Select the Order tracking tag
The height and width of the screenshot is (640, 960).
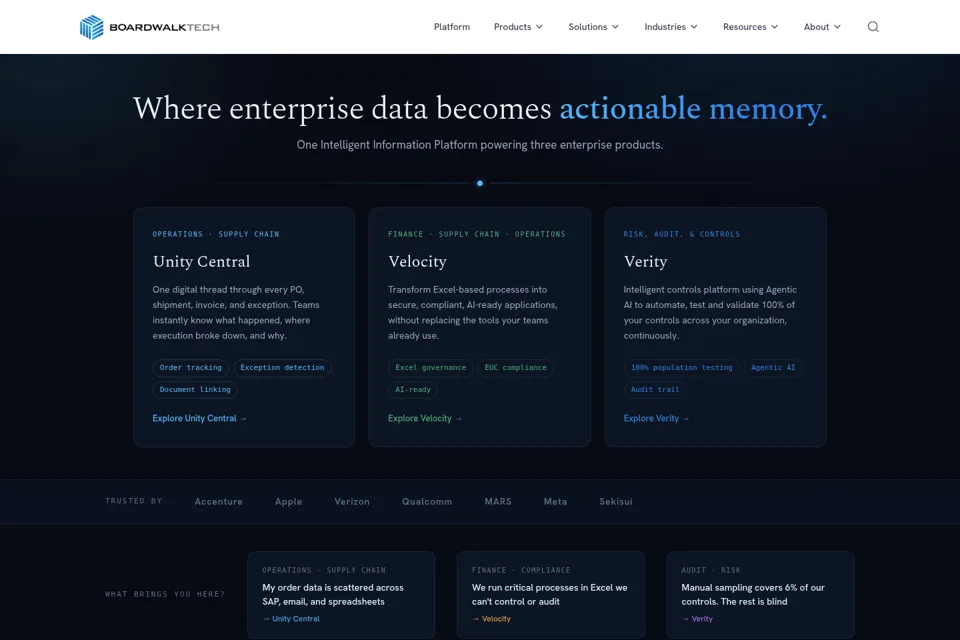coord(190,367)
